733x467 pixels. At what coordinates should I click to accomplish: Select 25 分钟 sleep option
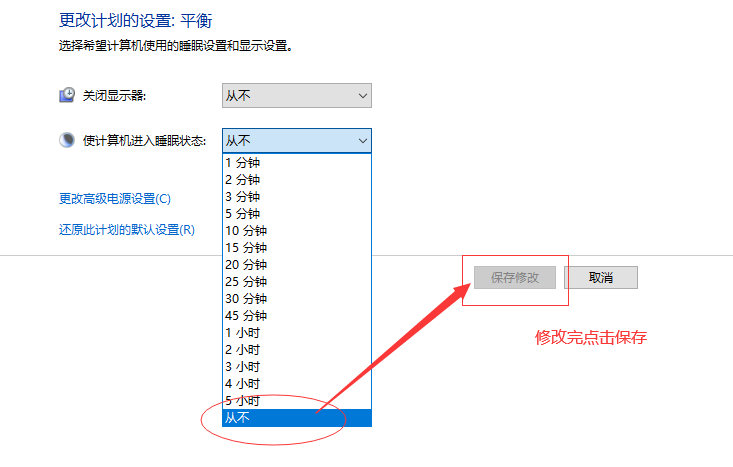[x=297, y=282]
